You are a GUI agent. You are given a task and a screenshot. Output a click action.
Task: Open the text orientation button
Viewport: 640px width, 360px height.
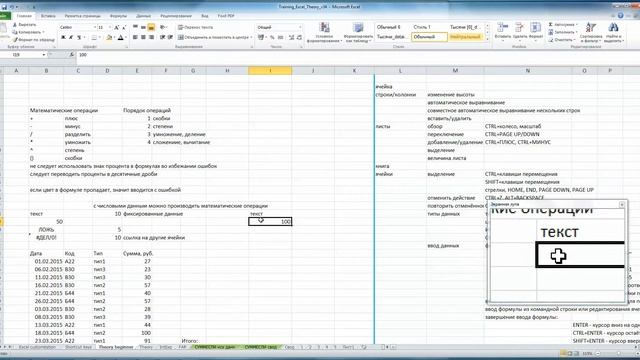tap(163, 27)
